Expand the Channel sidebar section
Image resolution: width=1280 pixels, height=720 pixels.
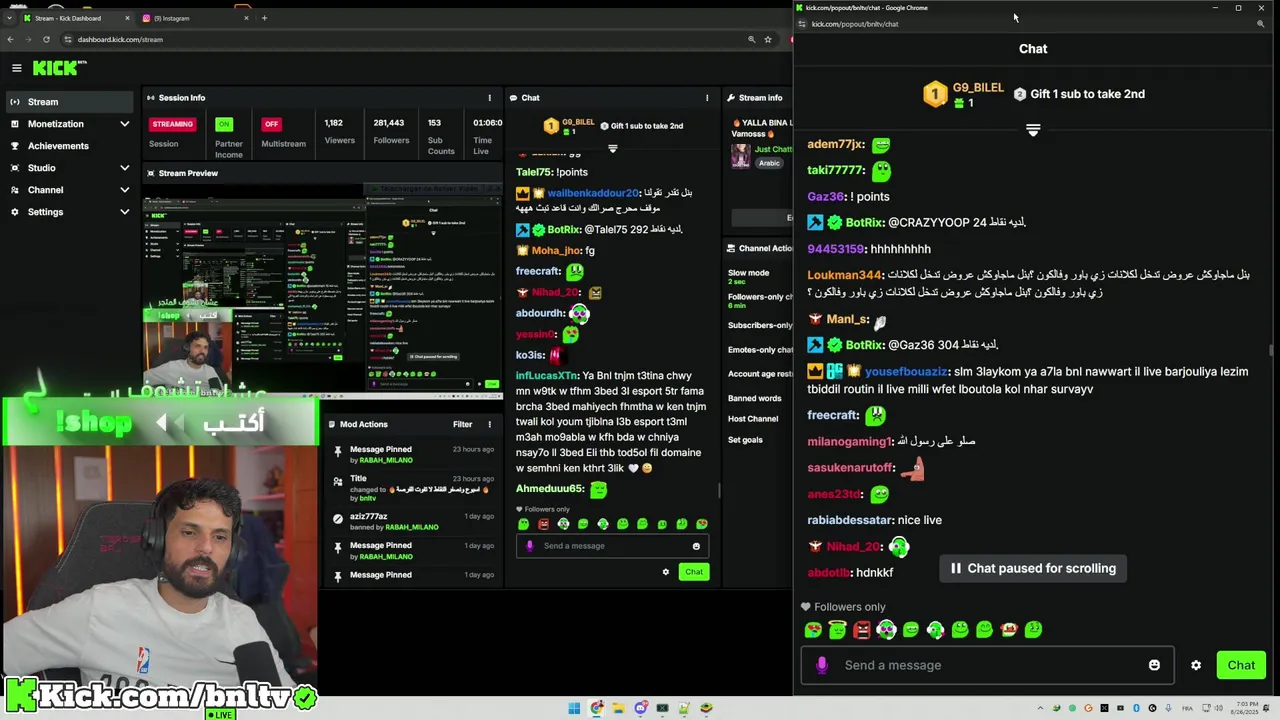[125, 190]
